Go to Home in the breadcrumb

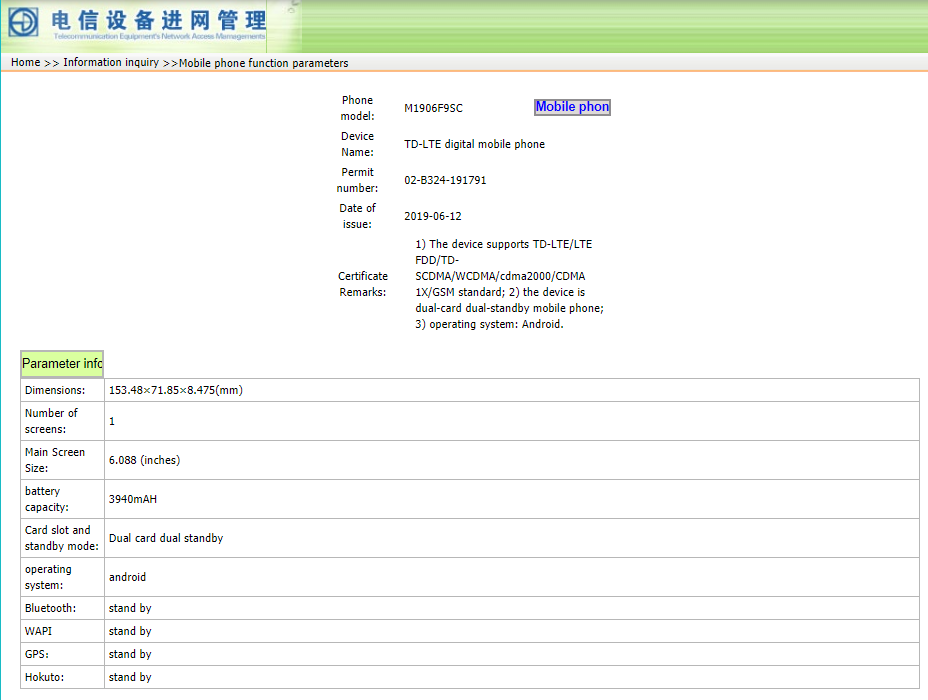26,63
